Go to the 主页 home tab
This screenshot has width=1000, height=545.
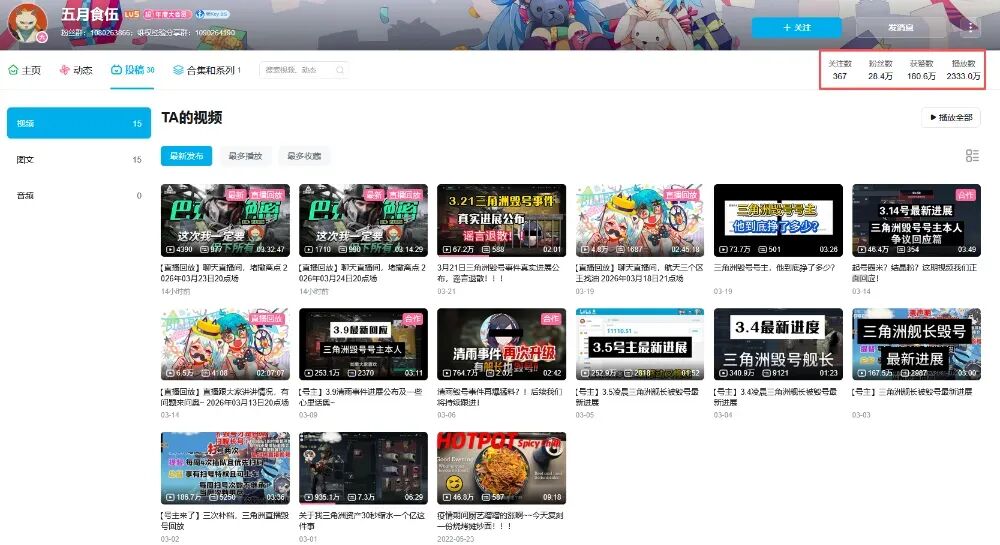click(25, 70)
